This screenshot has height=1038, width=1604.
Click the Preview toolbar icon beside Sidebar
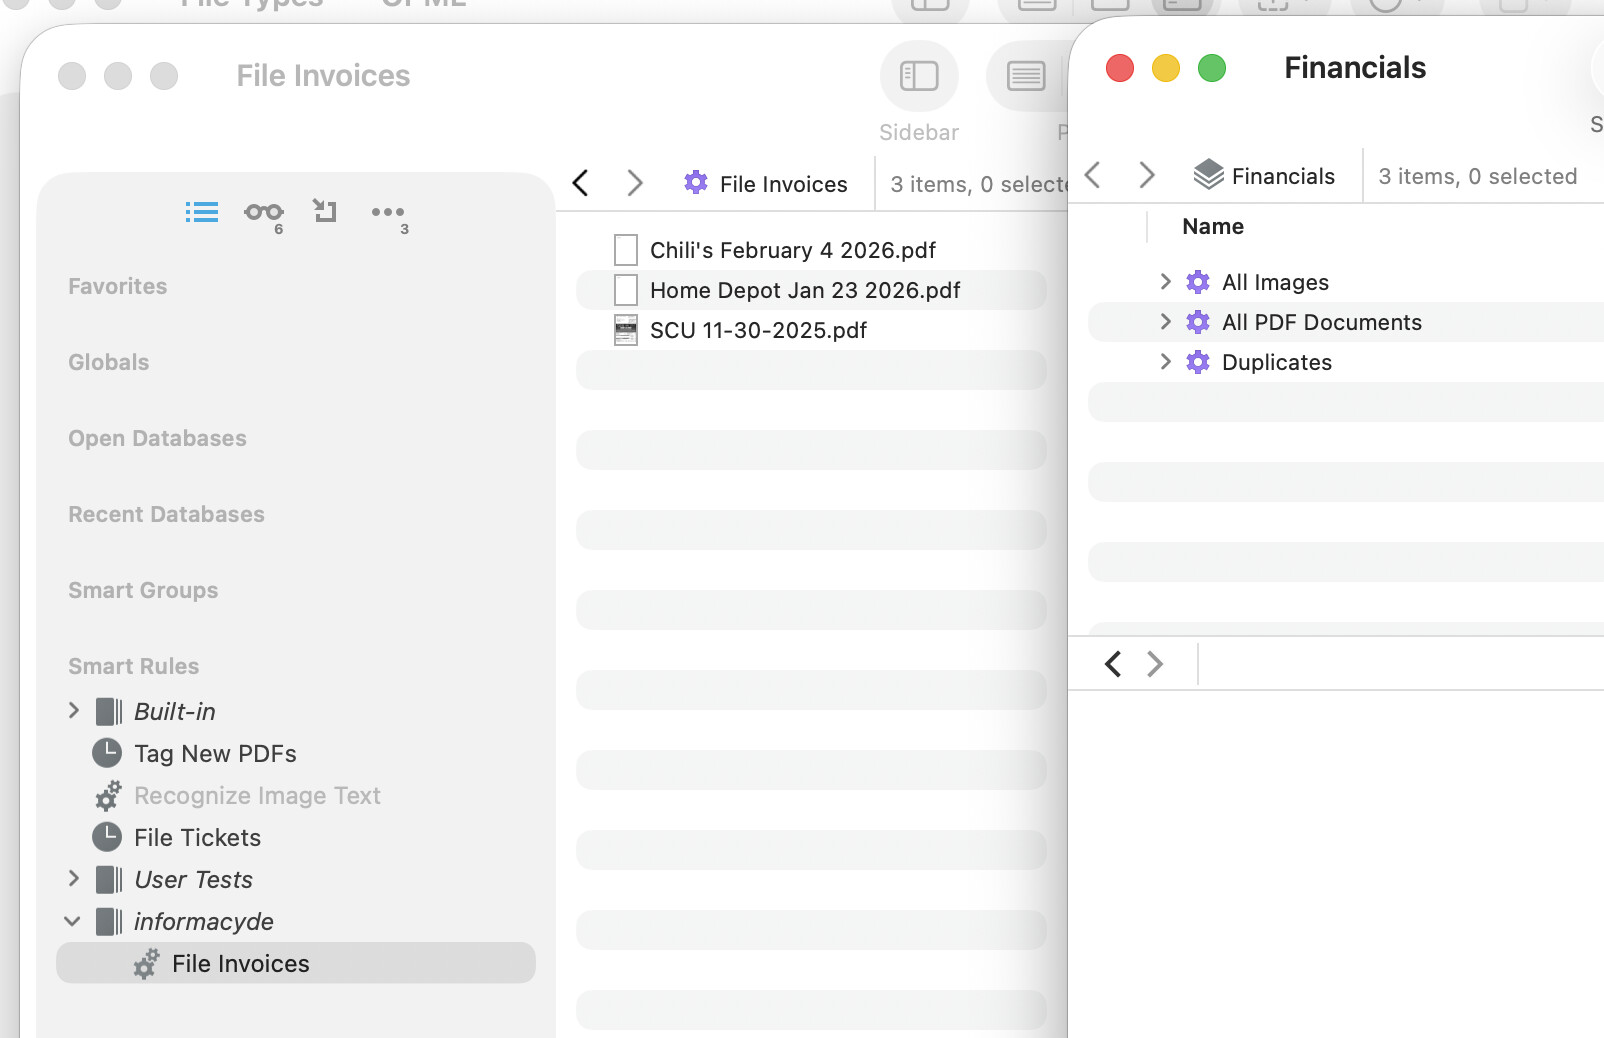coord(1025,76)
